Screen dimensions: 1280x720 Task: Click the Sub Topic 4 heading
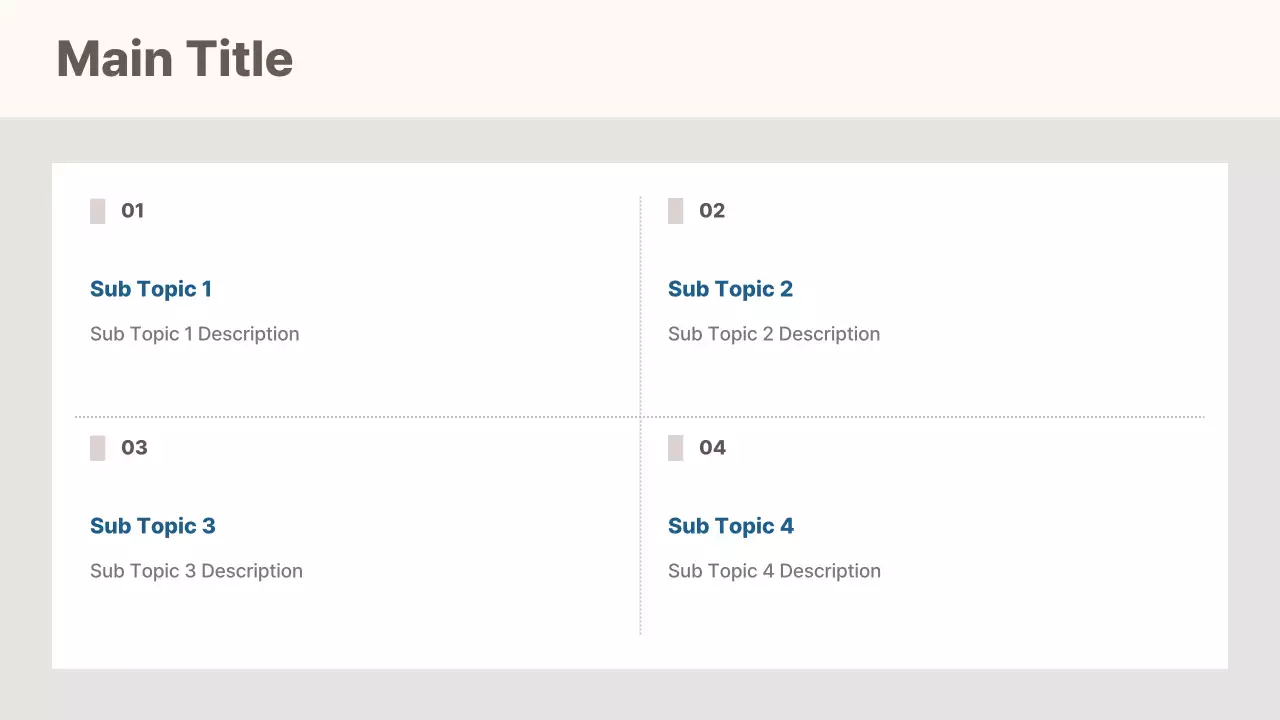pyautogui.click(x=731, y=526)
